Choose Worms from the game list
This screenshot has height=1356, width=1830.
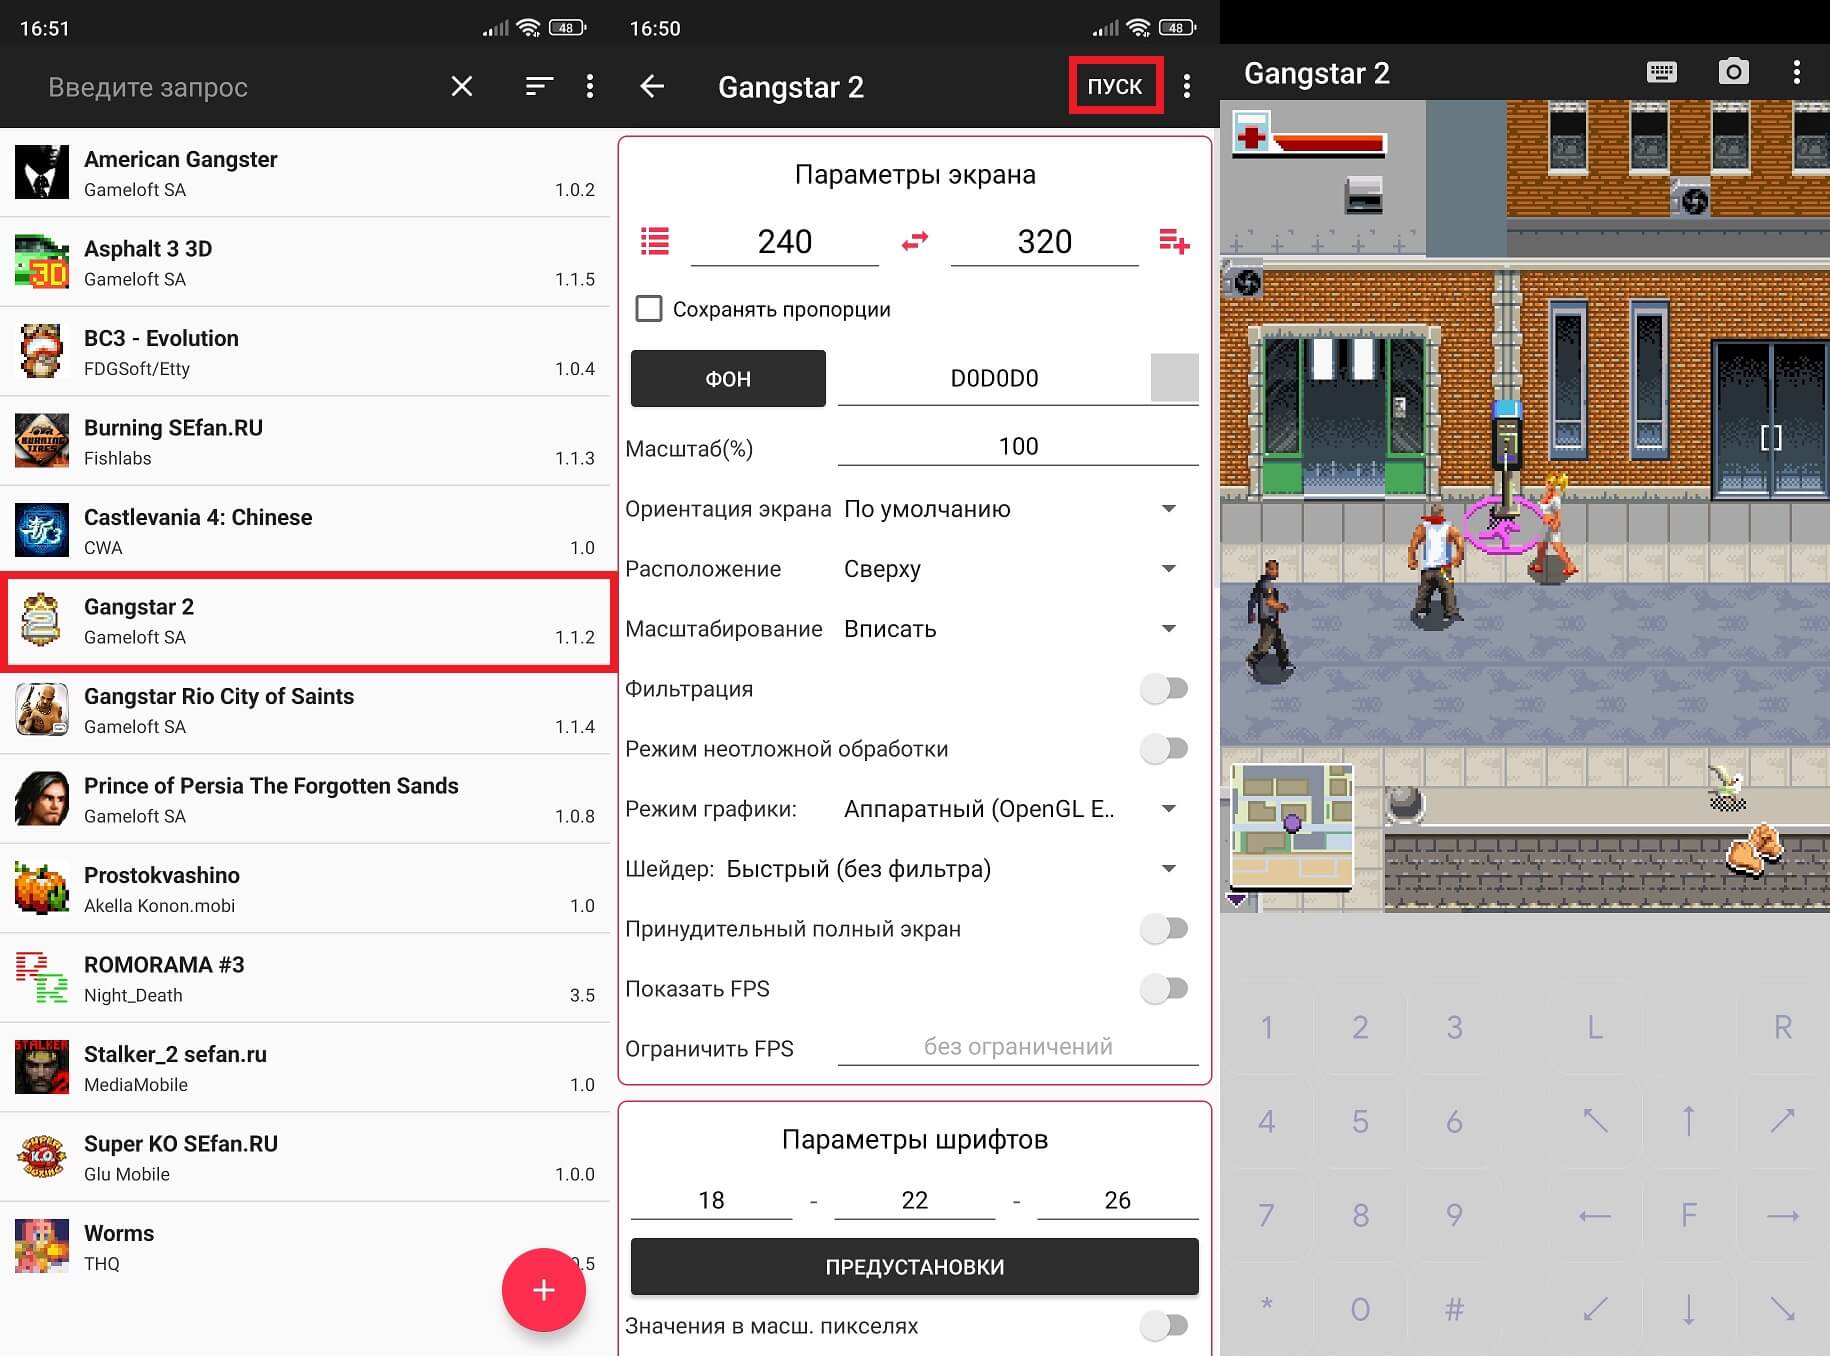[x=305, y=1247]
